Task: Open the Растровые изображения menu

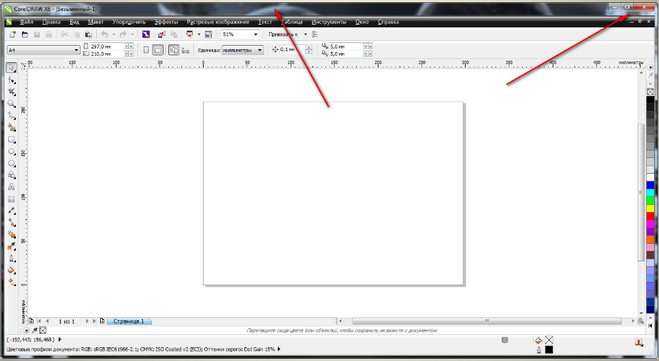Action: pyautogui.click(x=218, y=22)
